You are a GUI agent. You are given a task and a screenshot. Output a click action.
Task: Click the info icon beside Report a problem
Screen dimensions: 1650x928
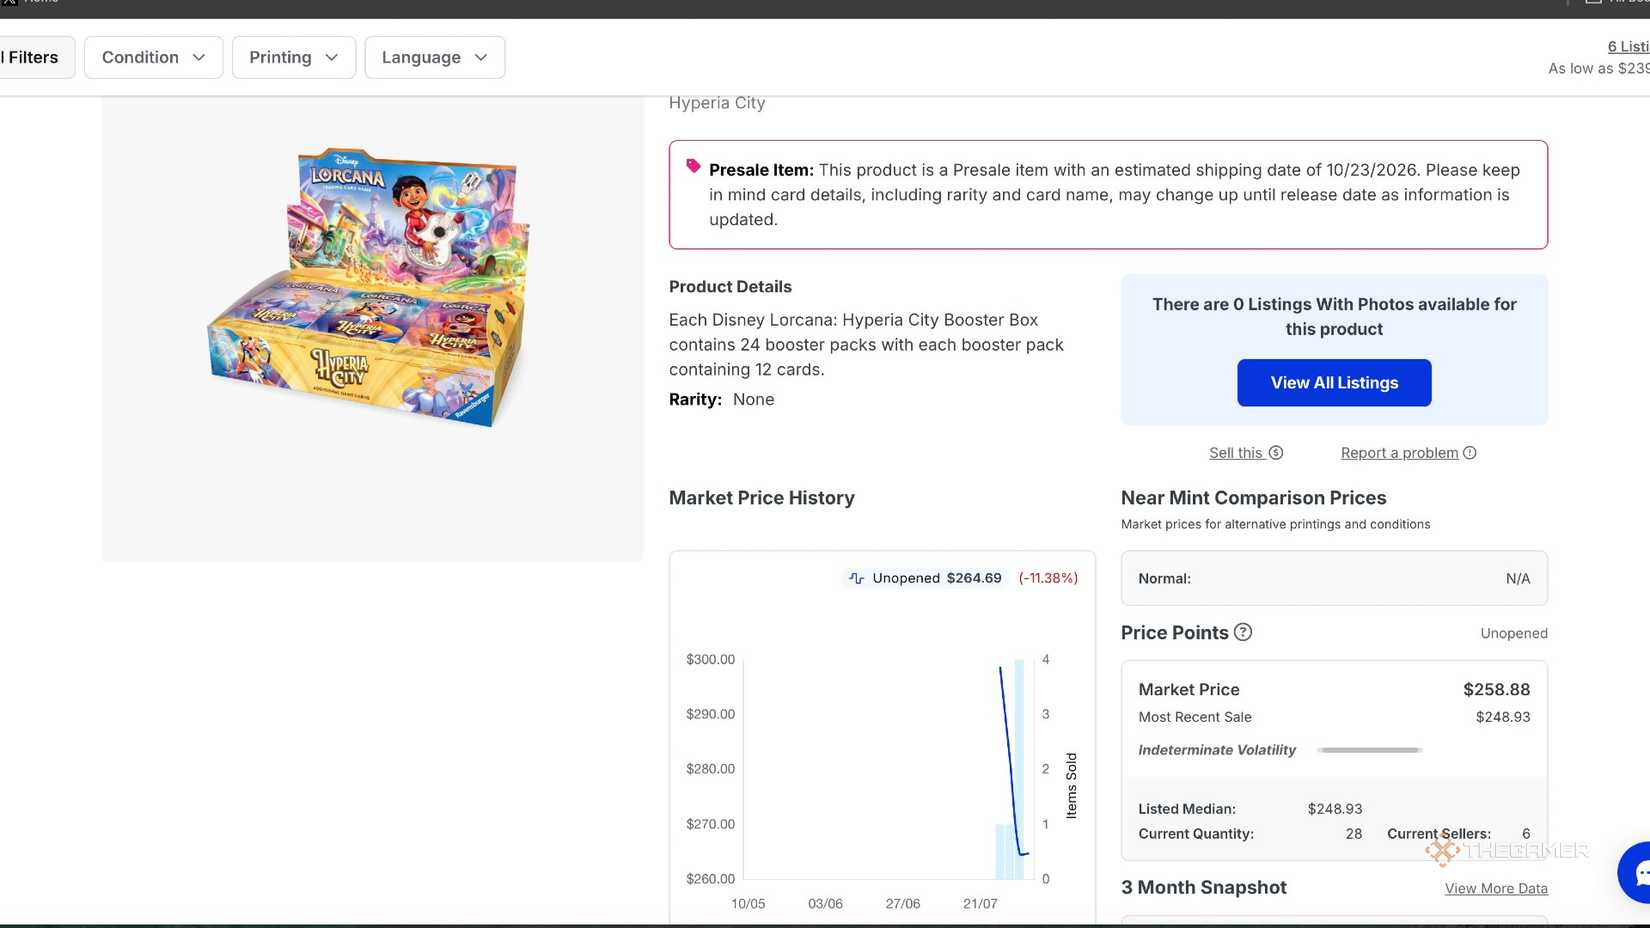[1470, 453]
